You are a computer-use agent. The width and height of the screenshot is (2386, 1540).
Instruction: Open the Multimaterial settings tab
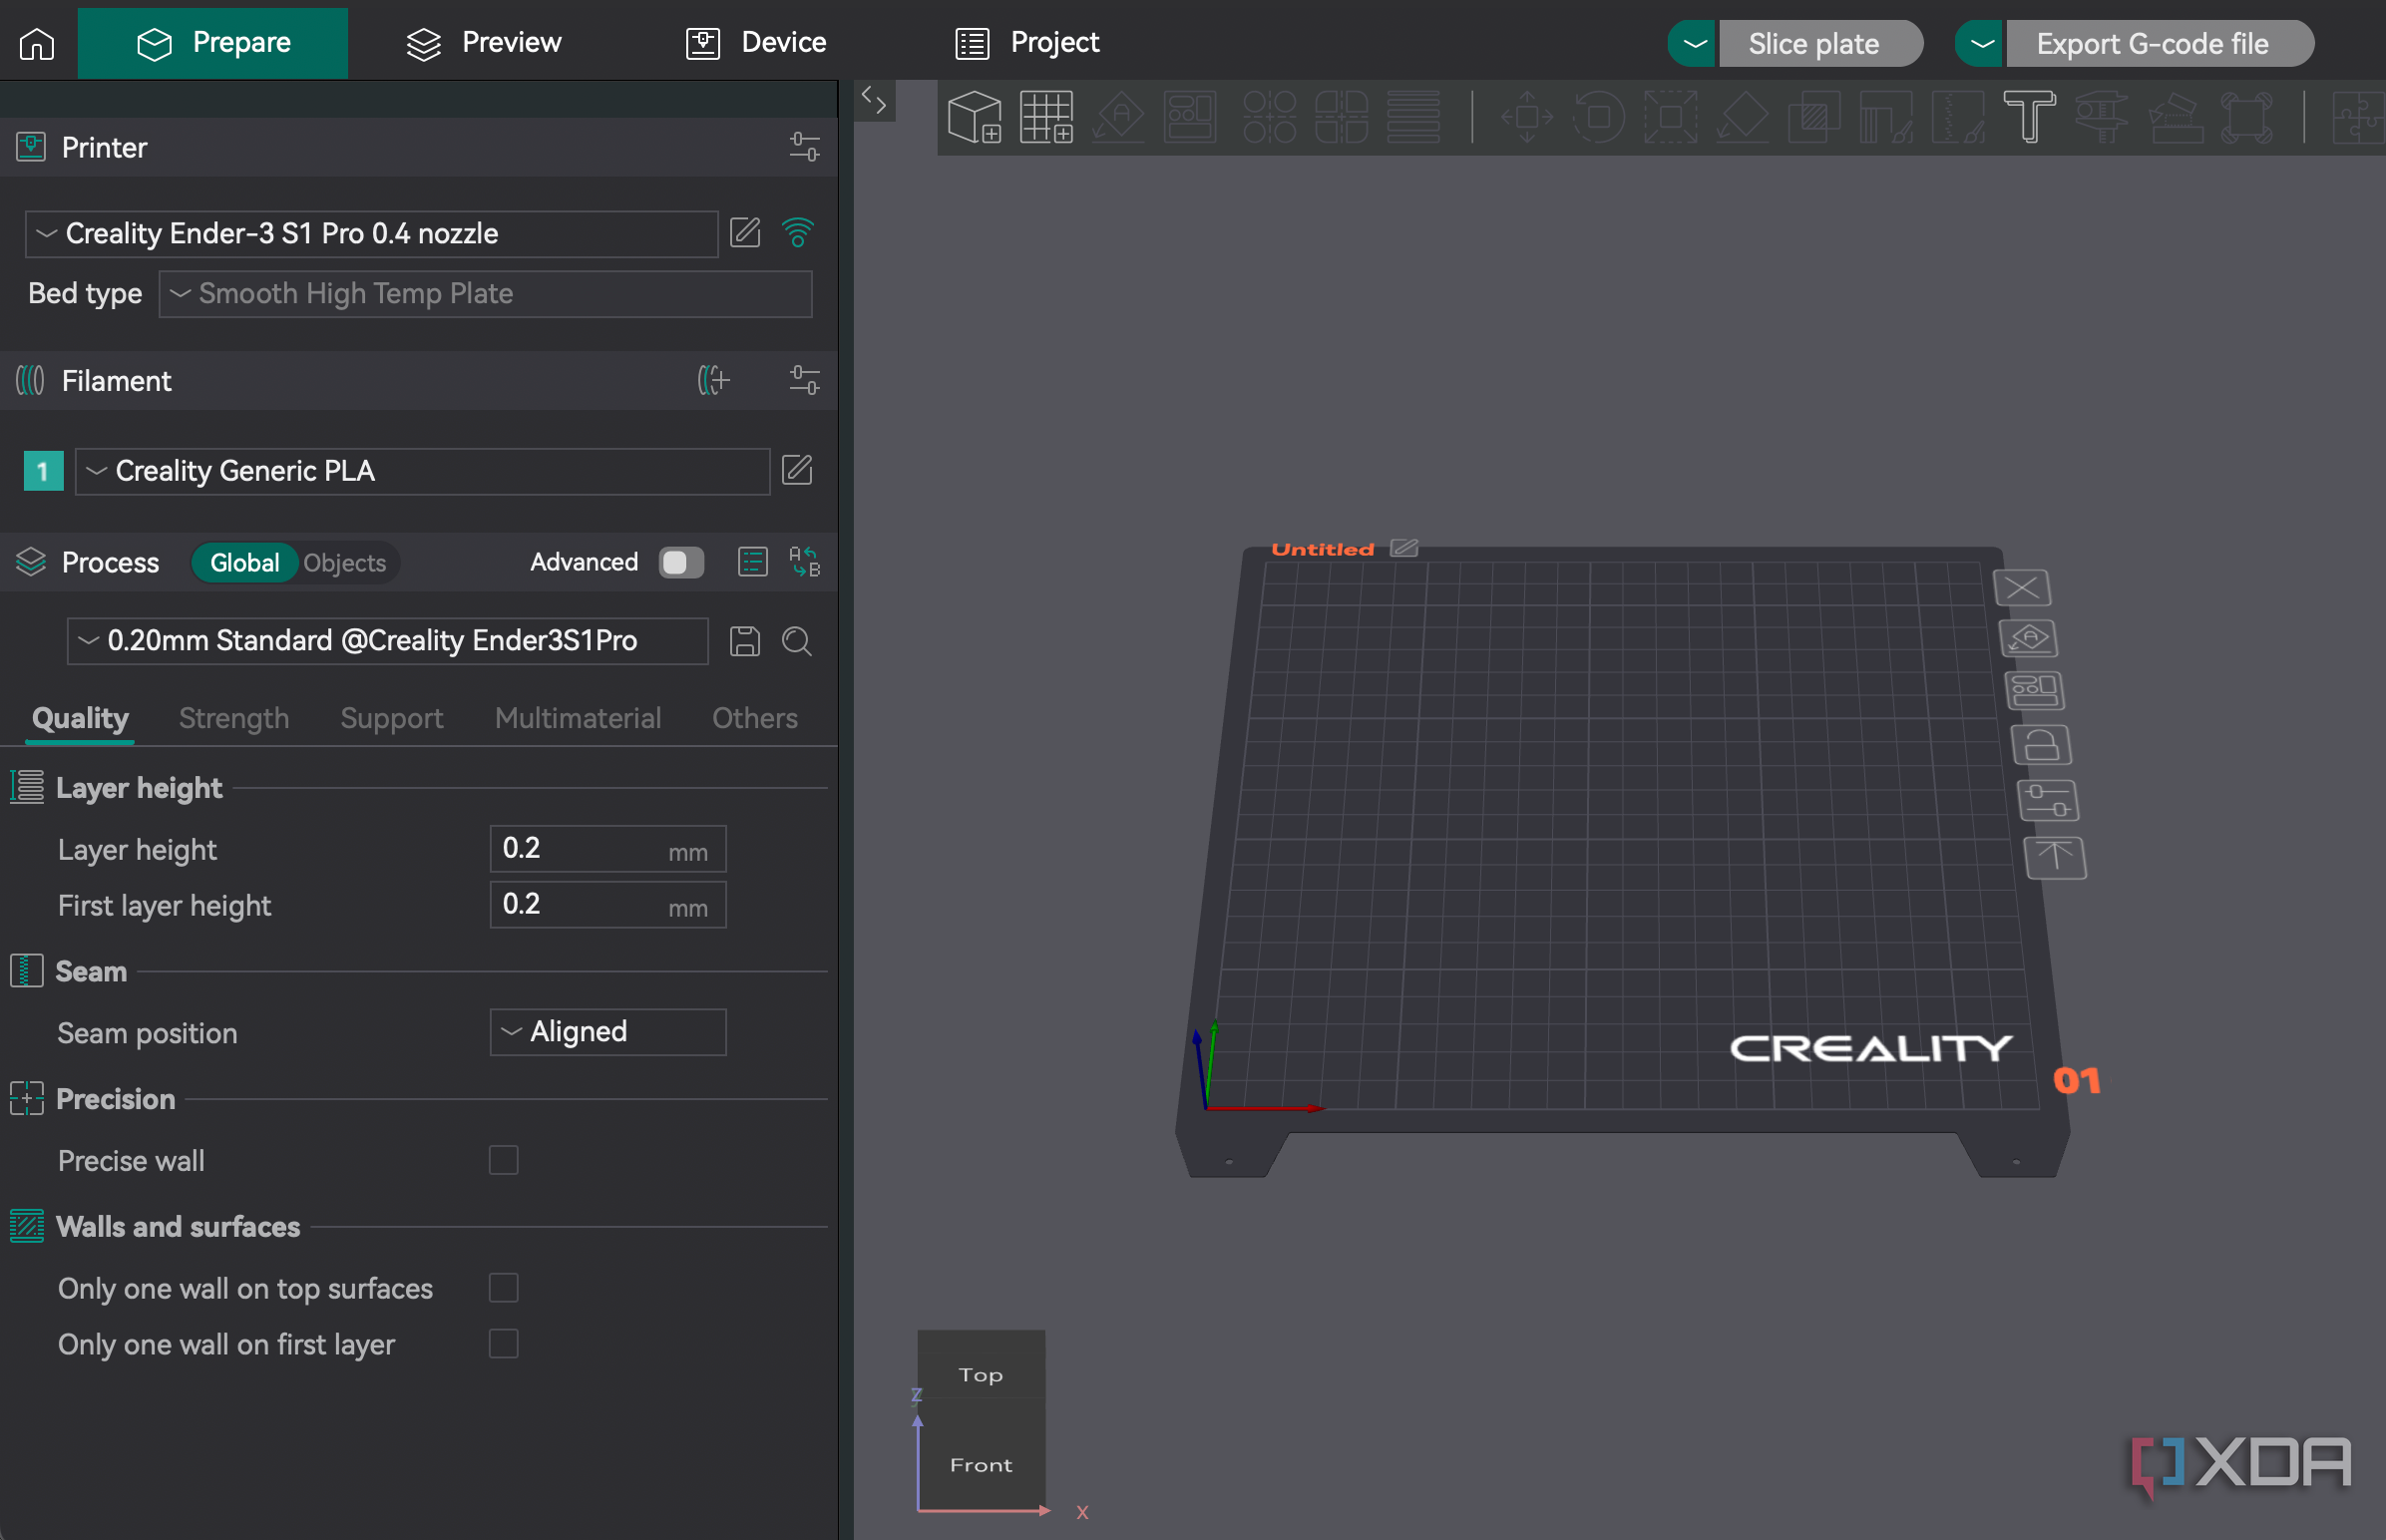[x=578, y=718]
